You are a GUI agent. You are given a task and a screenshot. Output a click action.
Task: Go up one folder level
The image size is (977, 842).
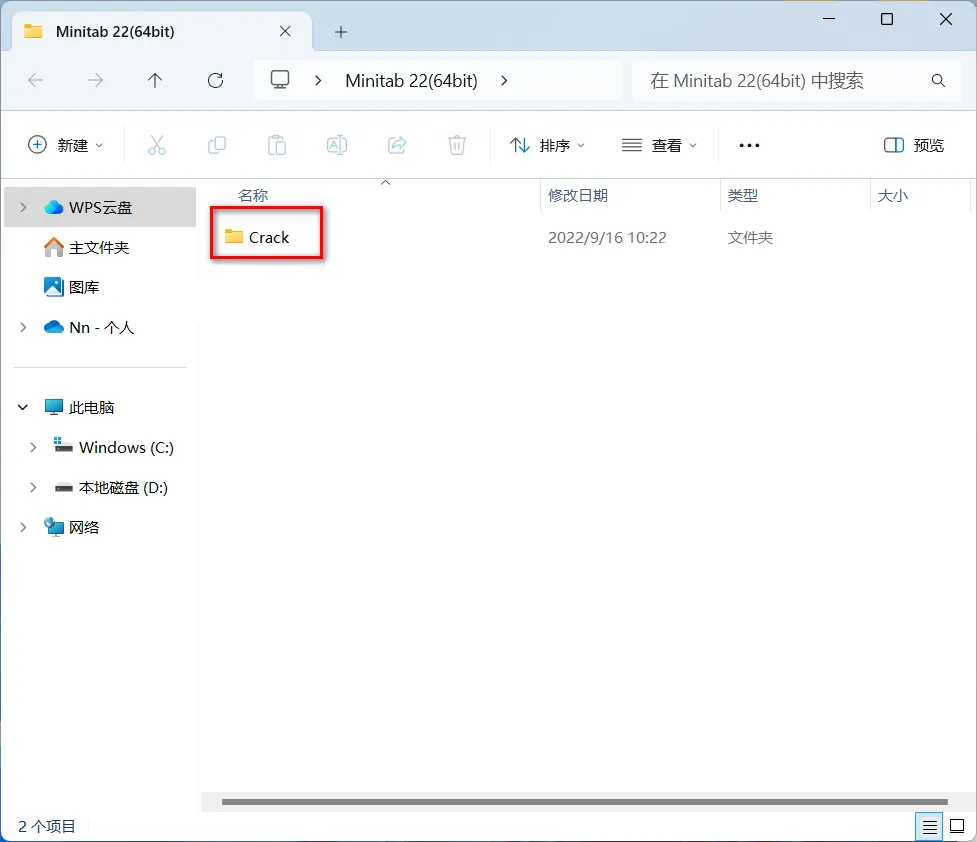[x=155, y=80]
